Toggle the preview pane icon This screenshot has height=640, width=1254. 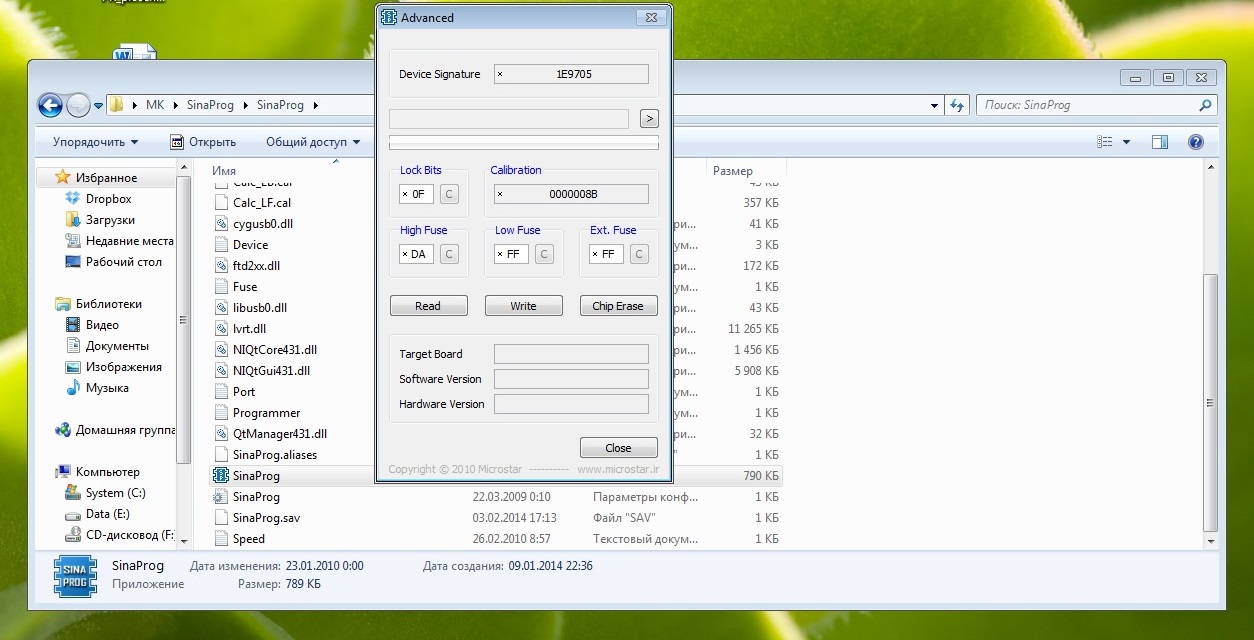click(x=1160, y=142)
